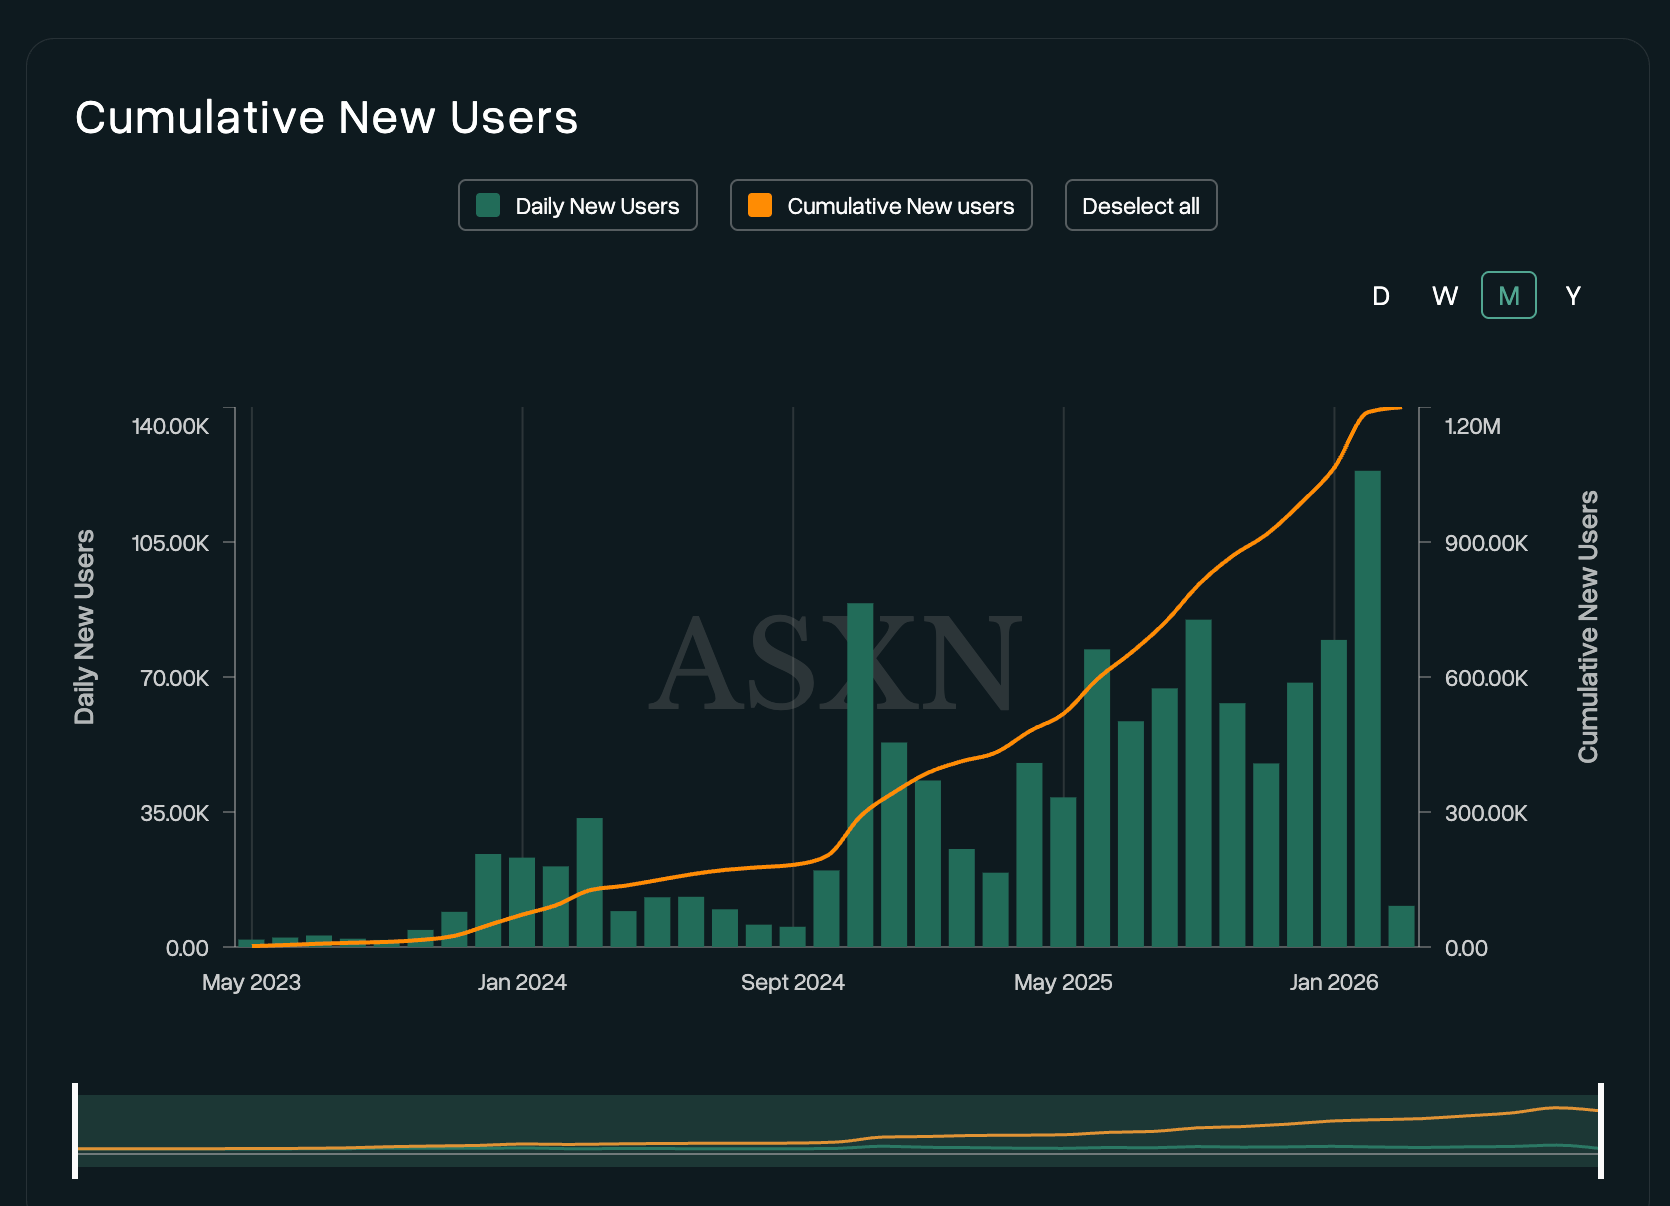Click the '1.20M' right axis value
Viewport: 1670px width, 1206px height.
tap(1473, 426)
